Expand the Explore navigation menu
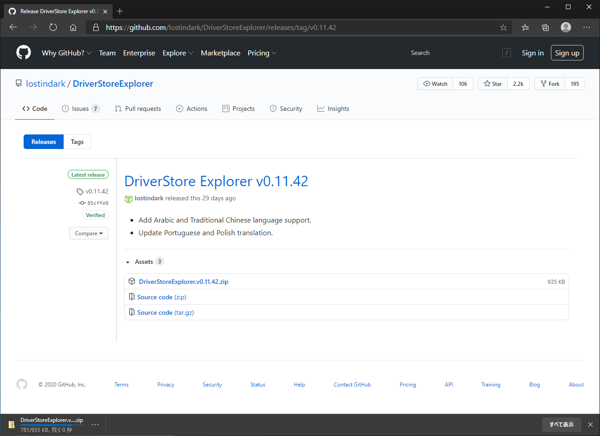This screenshot has height=436, width=600. click(x=177, y=53)
